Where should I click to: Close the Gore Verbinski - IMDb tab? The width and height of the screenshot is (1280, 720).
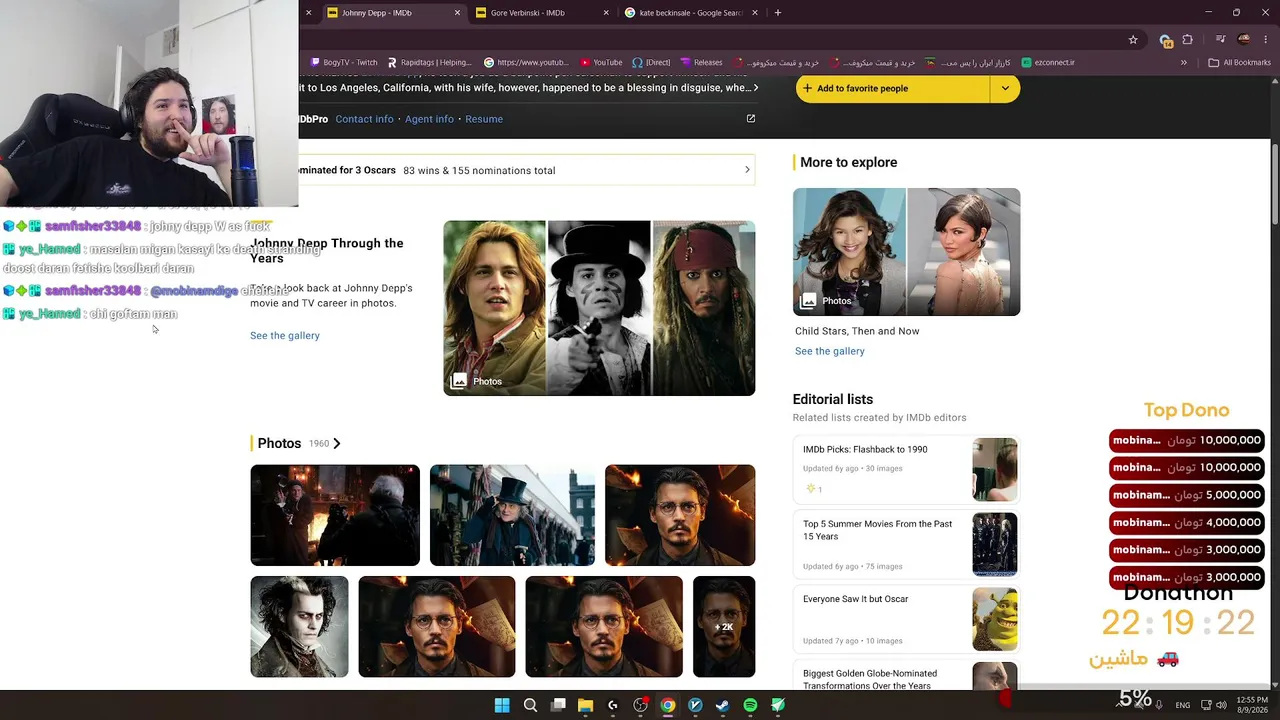pos(606,13)
